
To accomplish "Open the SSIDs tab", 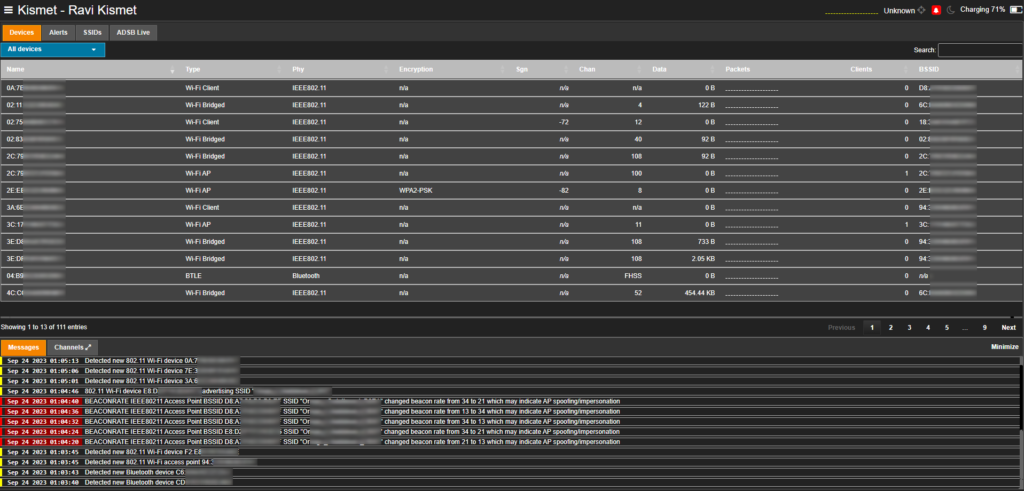I will pyautogui.click(x=92, y=33).
